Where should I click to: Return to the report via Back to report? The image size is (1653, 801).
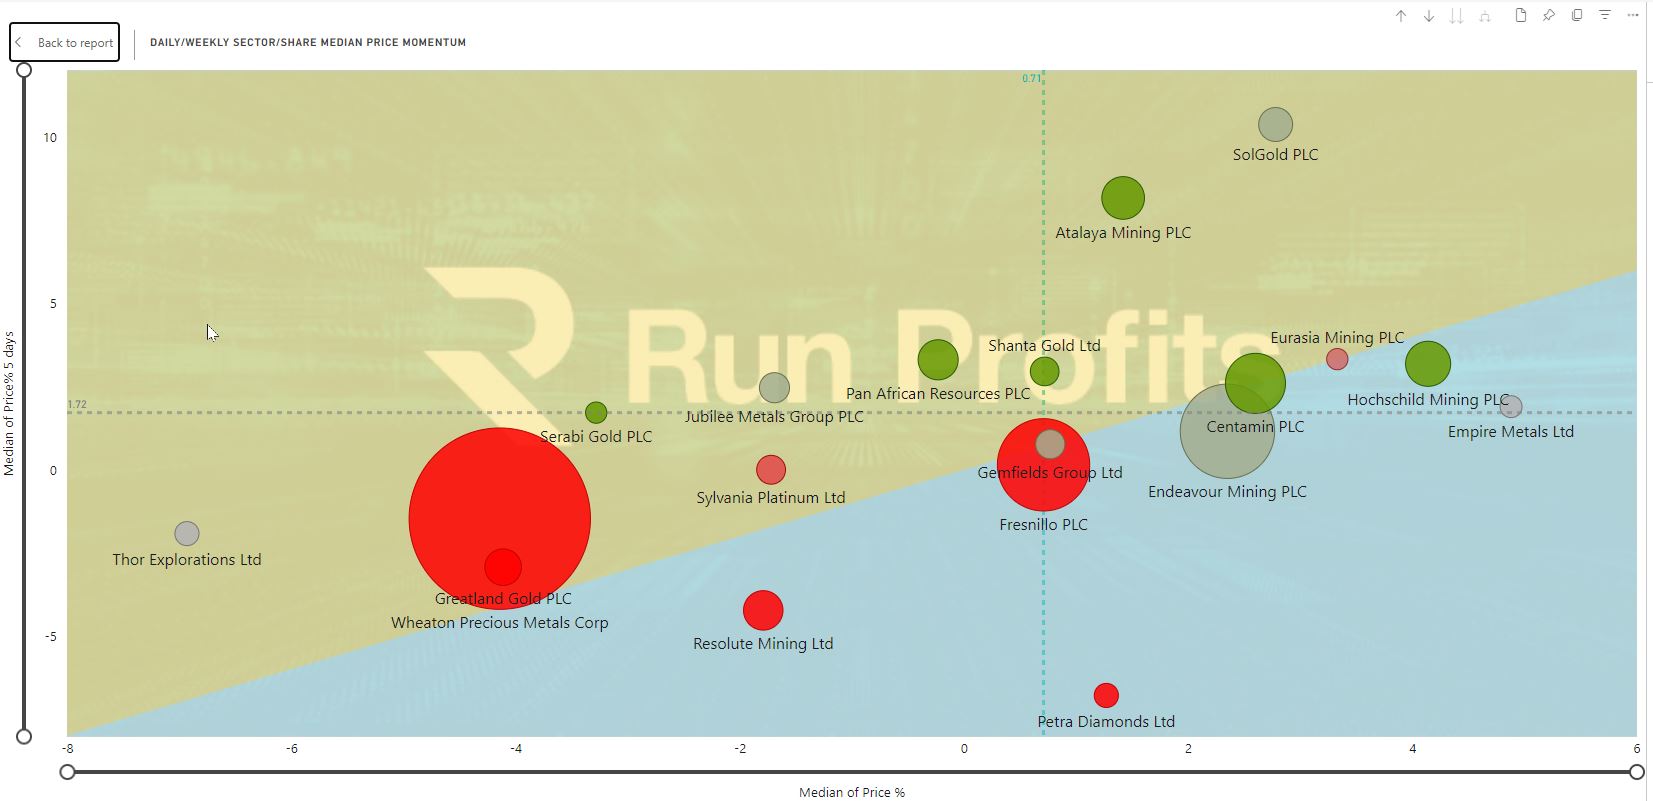pos(65,43)
